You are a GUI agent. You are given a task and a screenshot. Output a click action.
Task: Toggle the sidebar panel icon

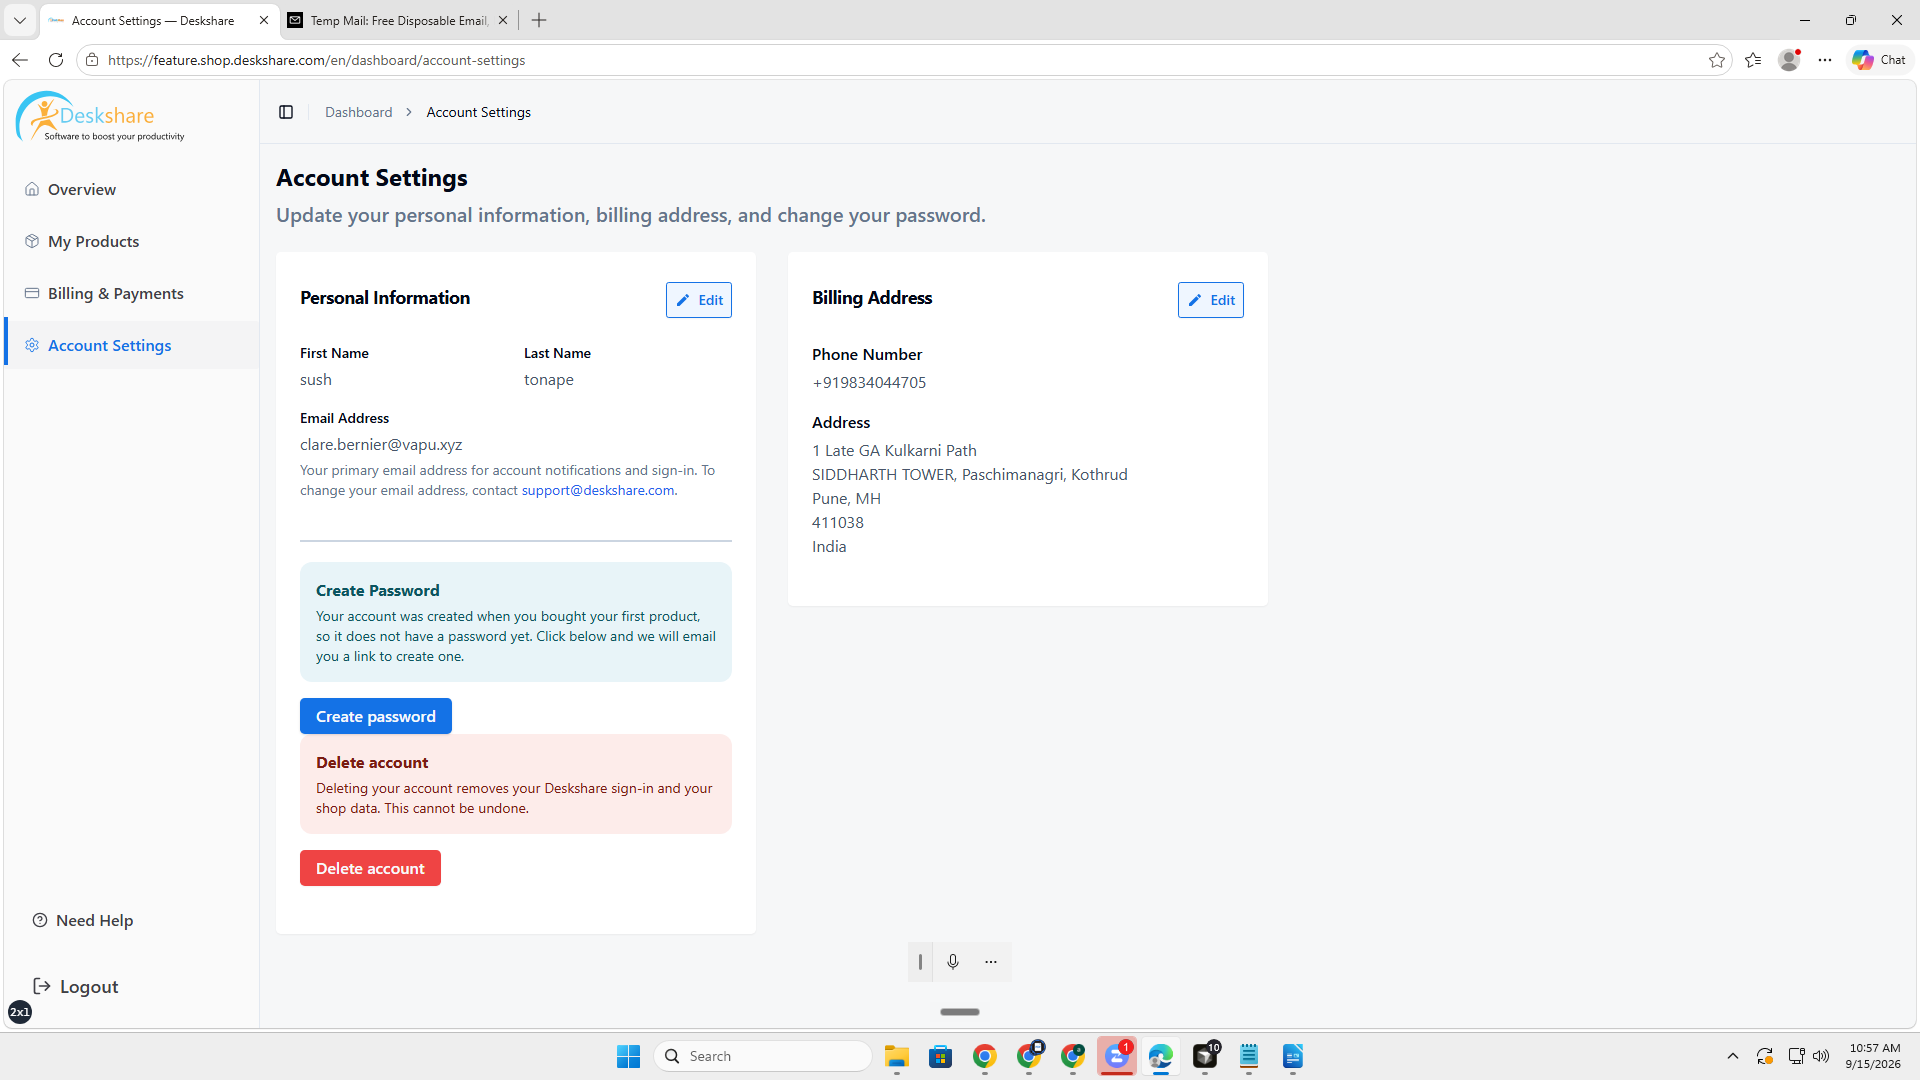(x=286, y=112)
